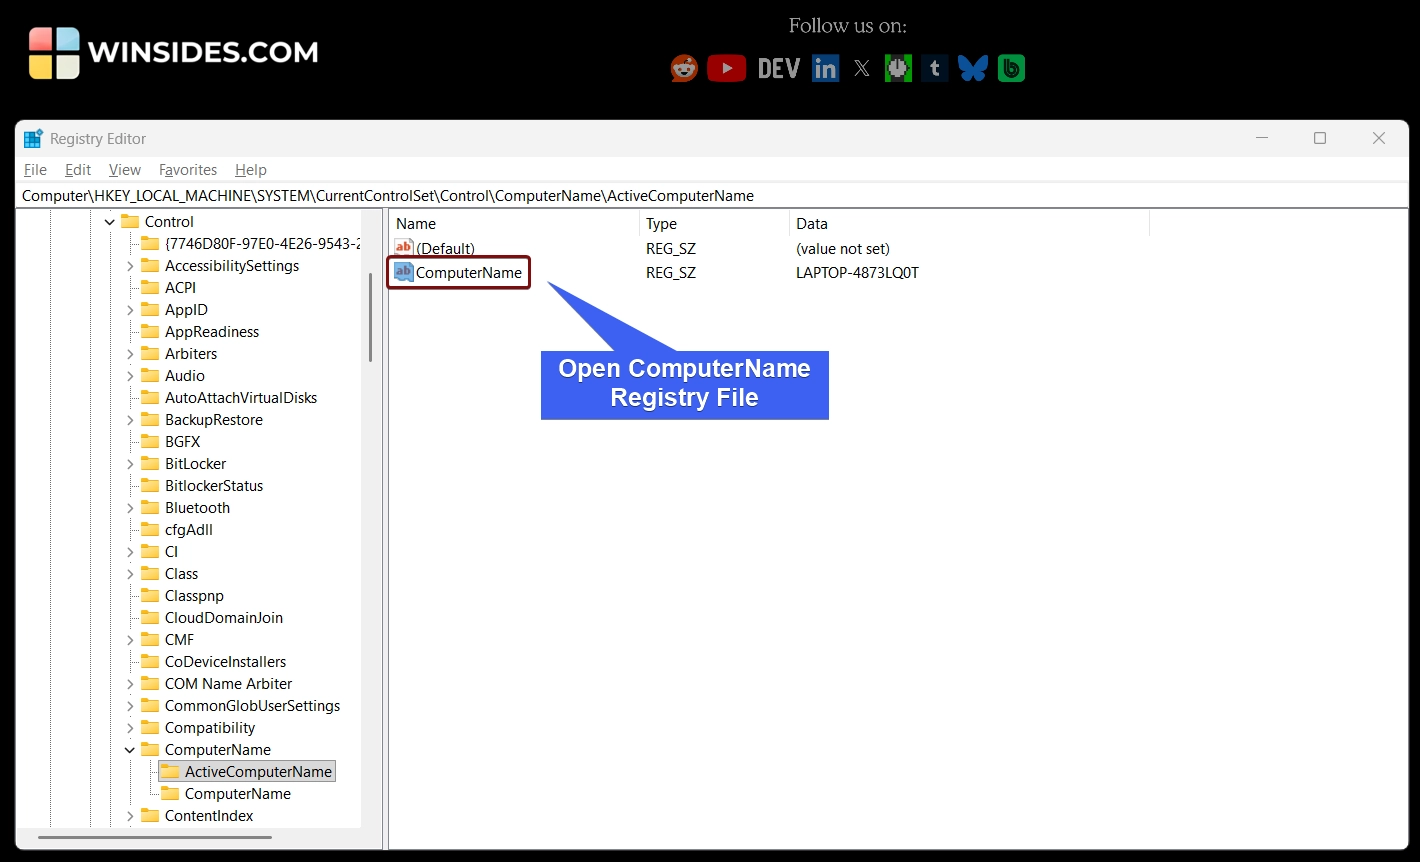1420x862 pixels.
Task: Select the ComputerName subkey in the tree
Action: point(237,793)
